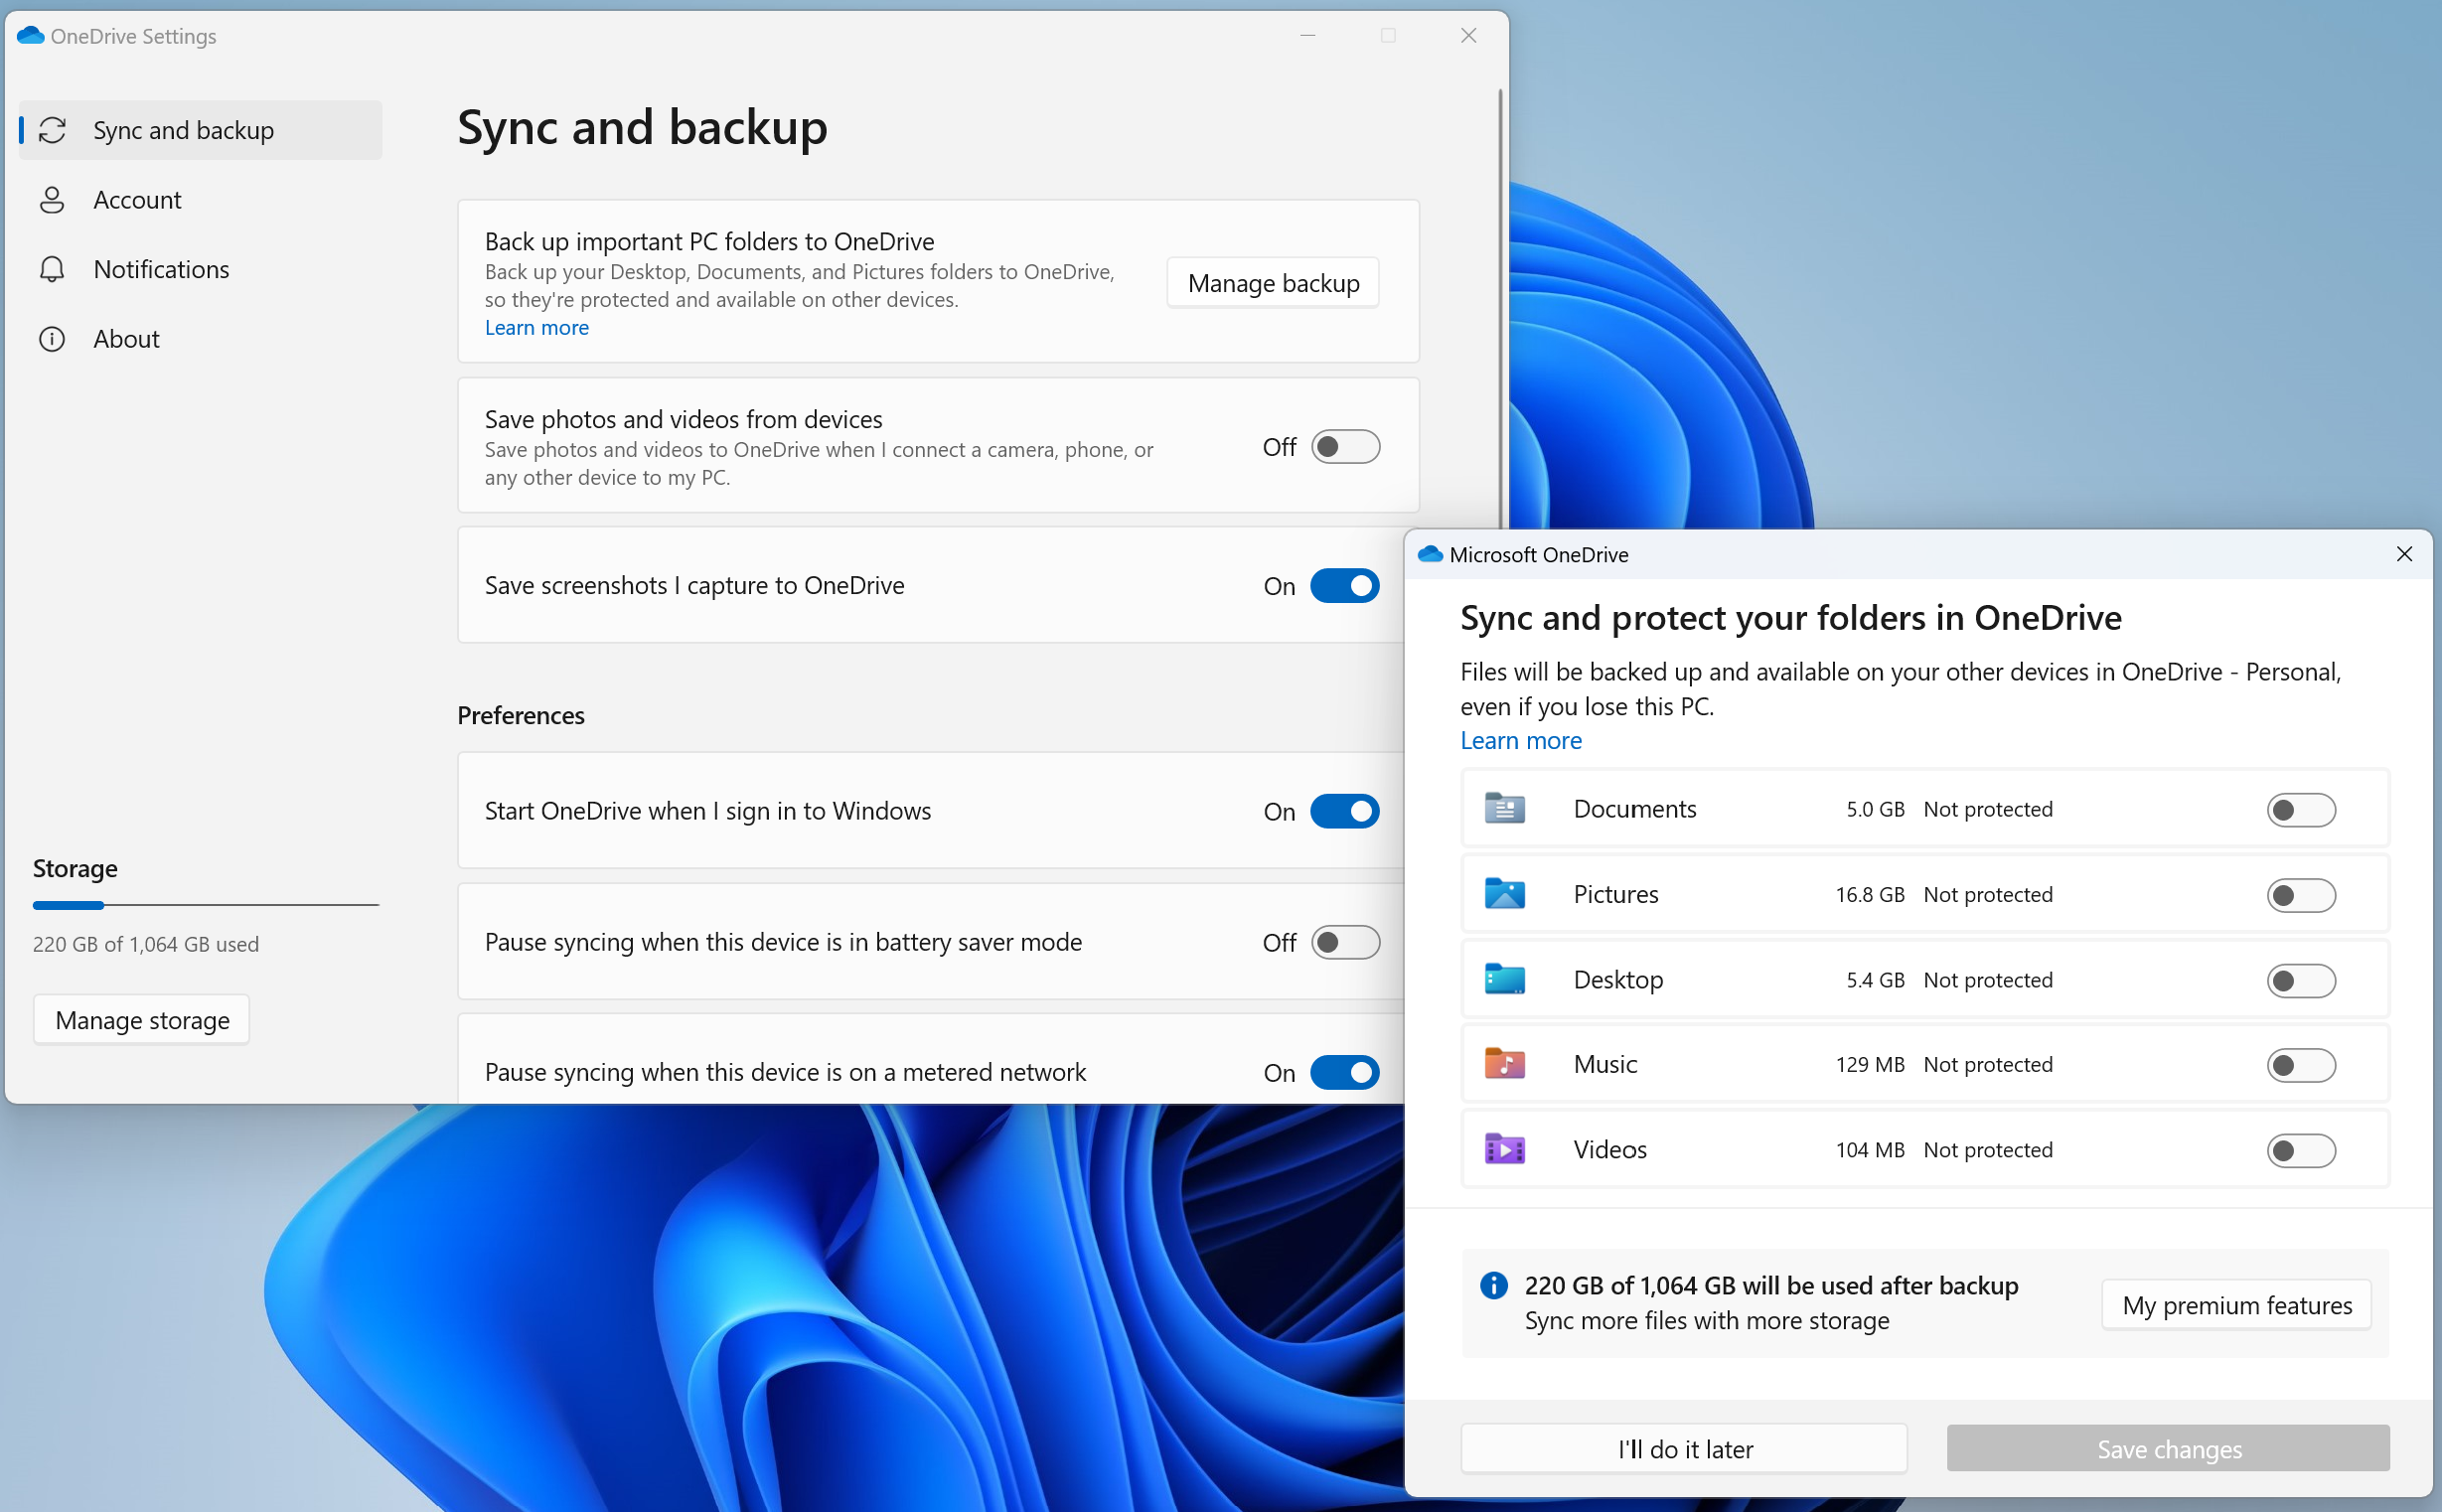Screen dimensions: 2442x1512
Task: Open Learn more link in Settings backup card
Action: [x=536, y=328]
